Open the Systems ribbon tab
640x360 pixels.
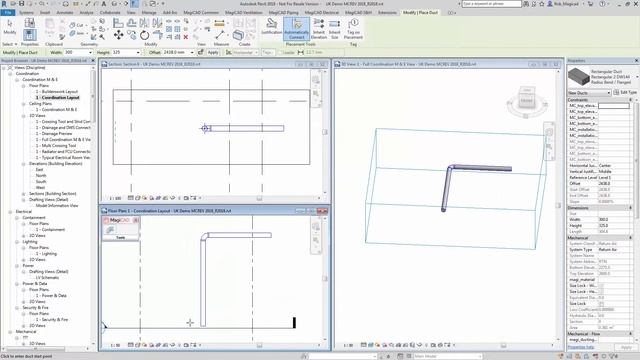point(26,13)
